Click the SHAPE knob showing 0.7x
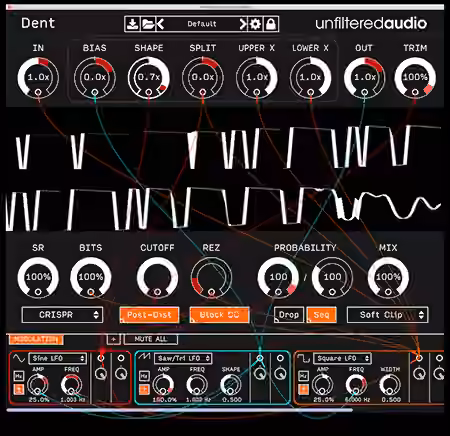Image resolution: width=450 pixels, height=436 pixels. coord(149,77)
